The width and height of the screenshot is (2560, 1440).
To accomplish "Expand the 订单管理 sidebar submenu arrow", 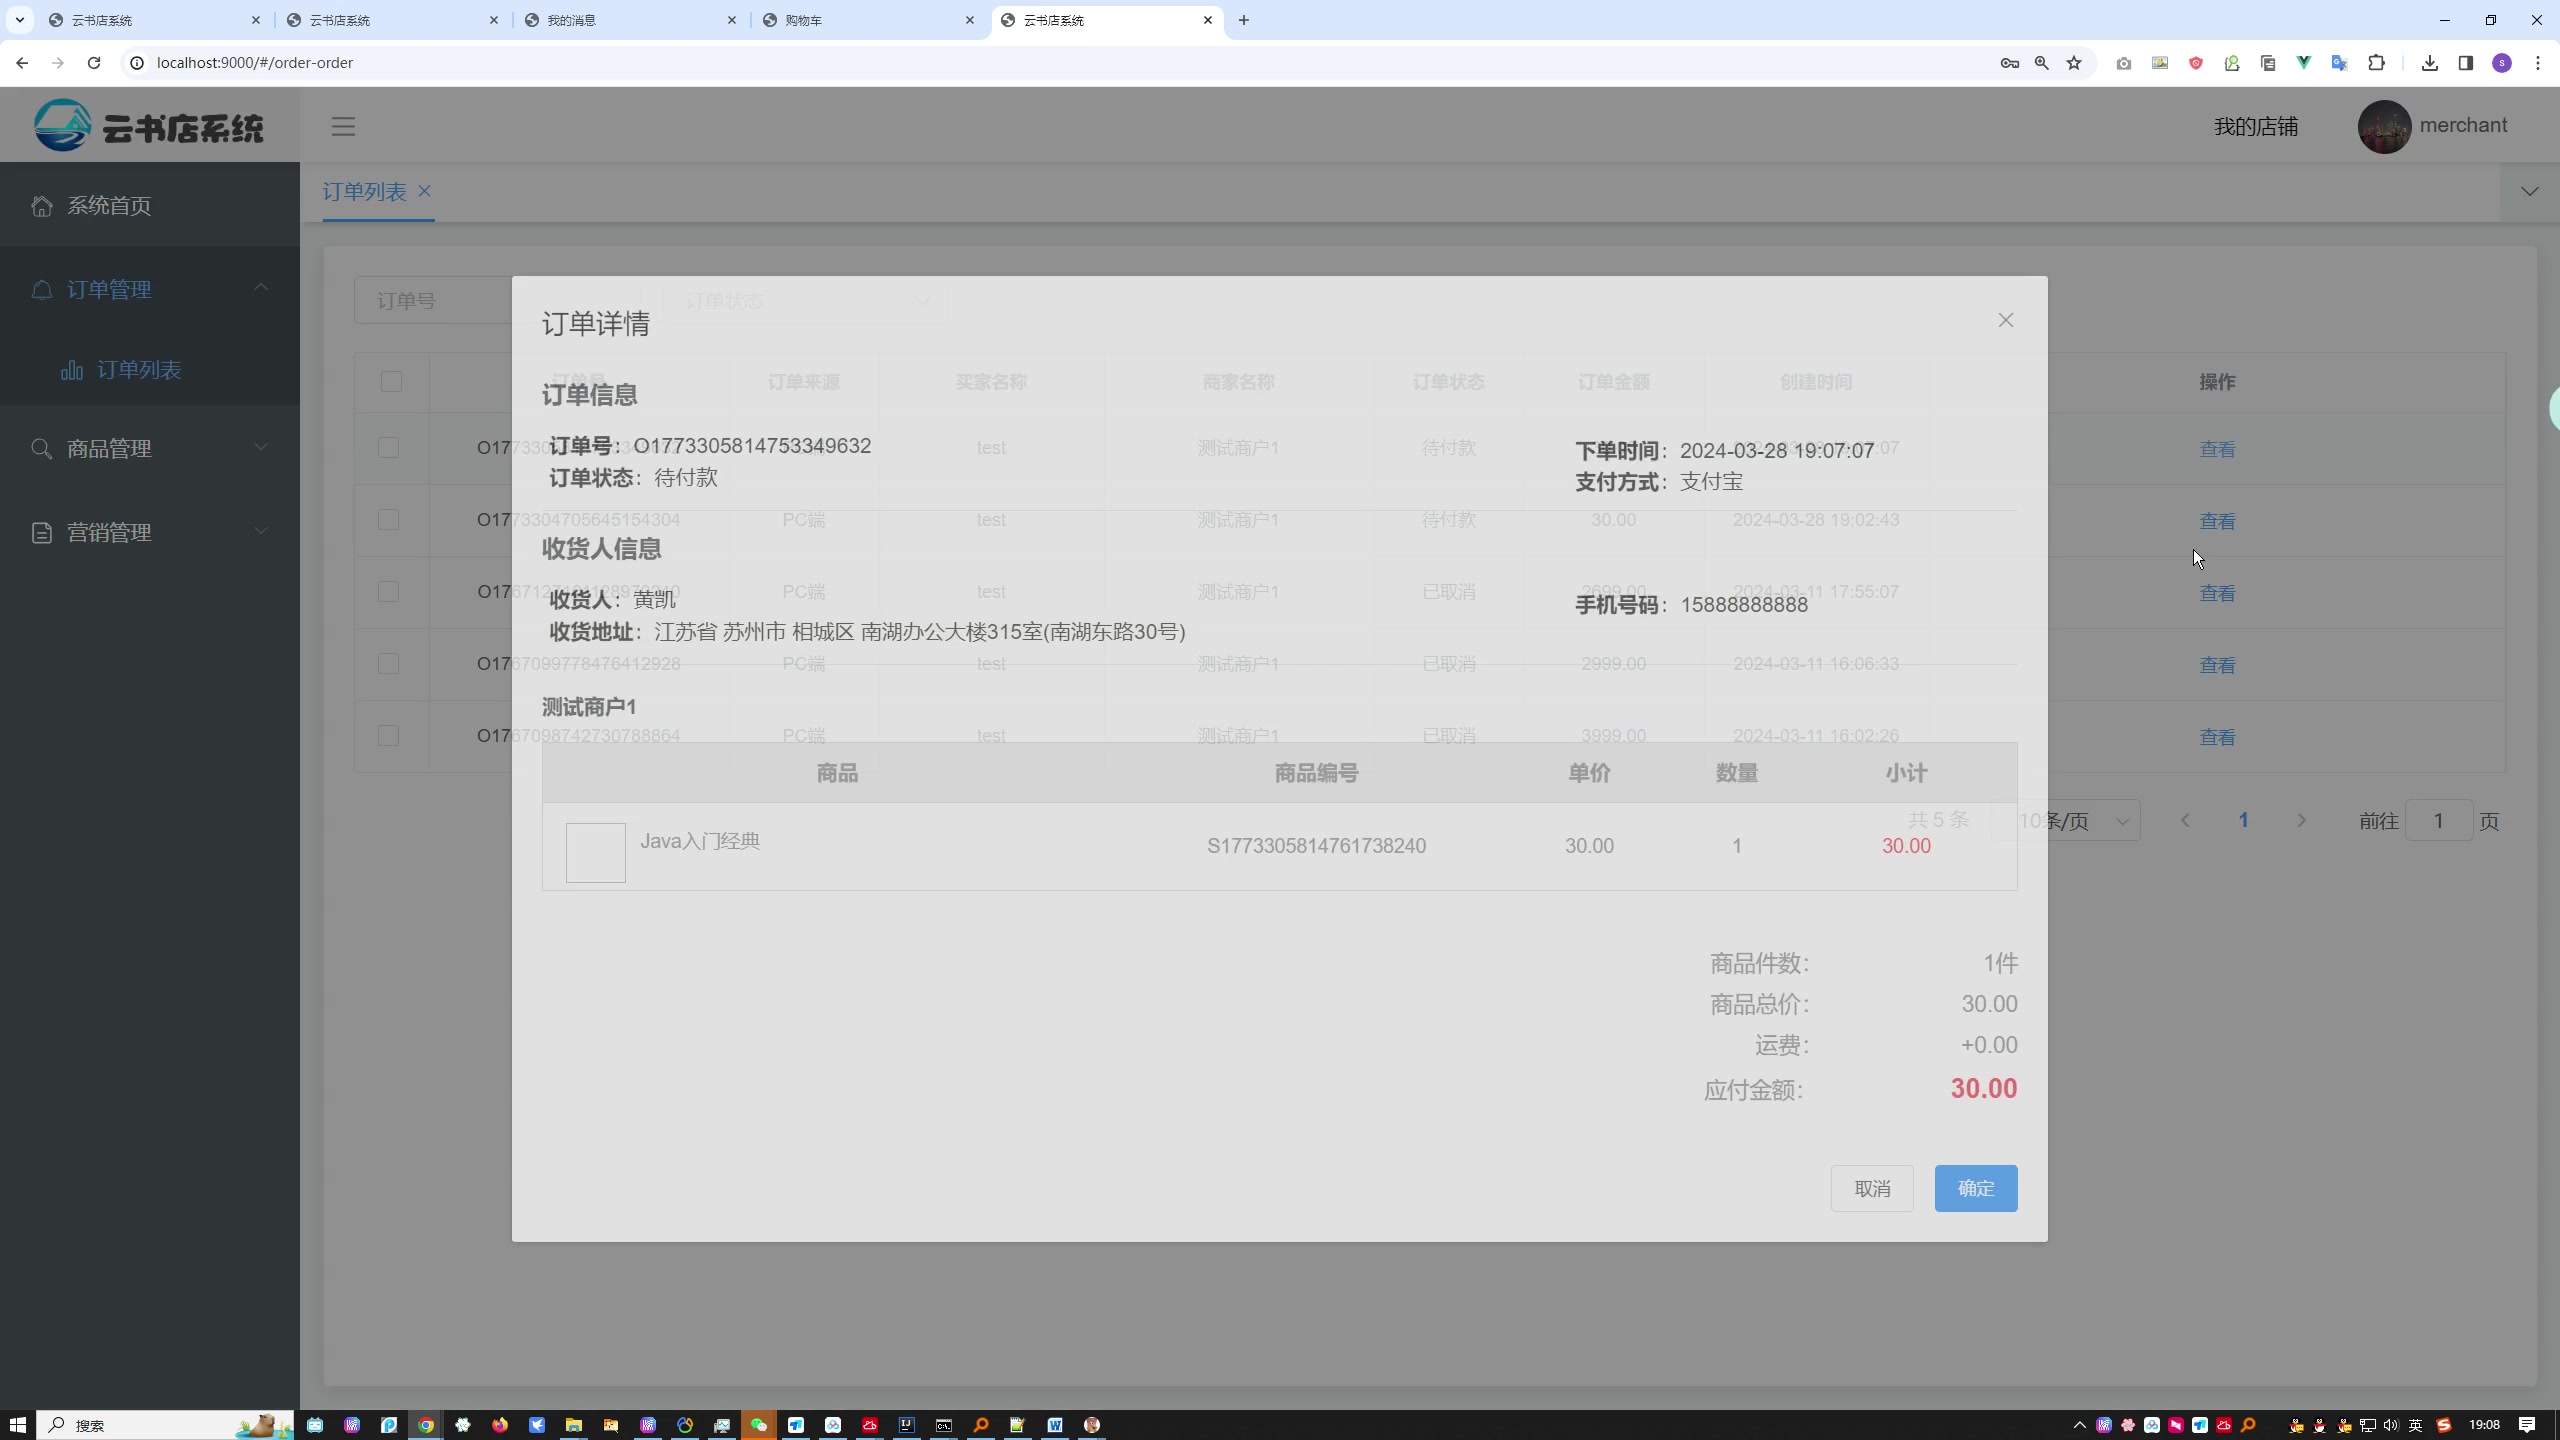I will coord(262,288).
